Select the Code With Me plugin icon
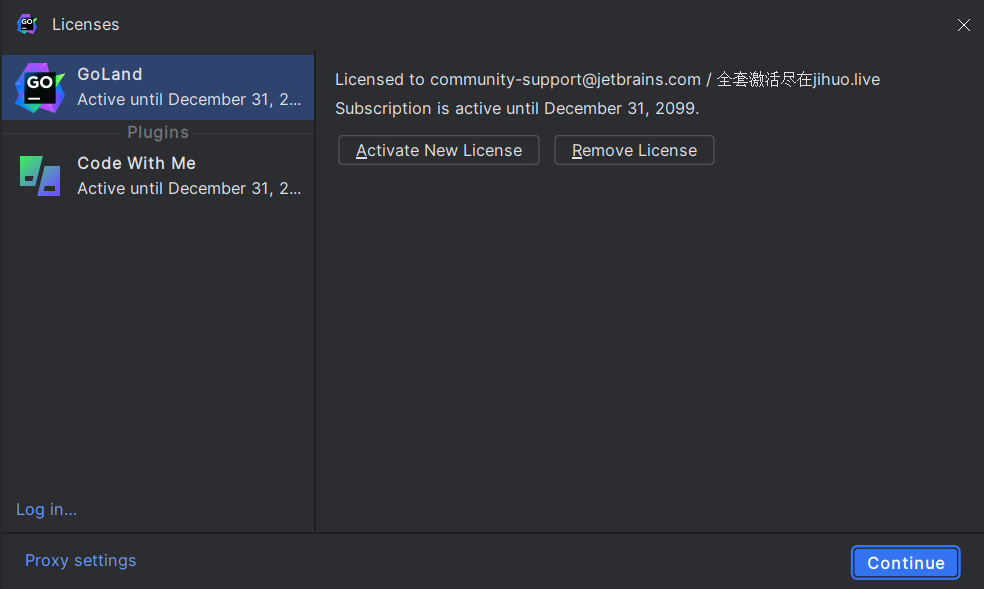 click(x=40, y=176)
